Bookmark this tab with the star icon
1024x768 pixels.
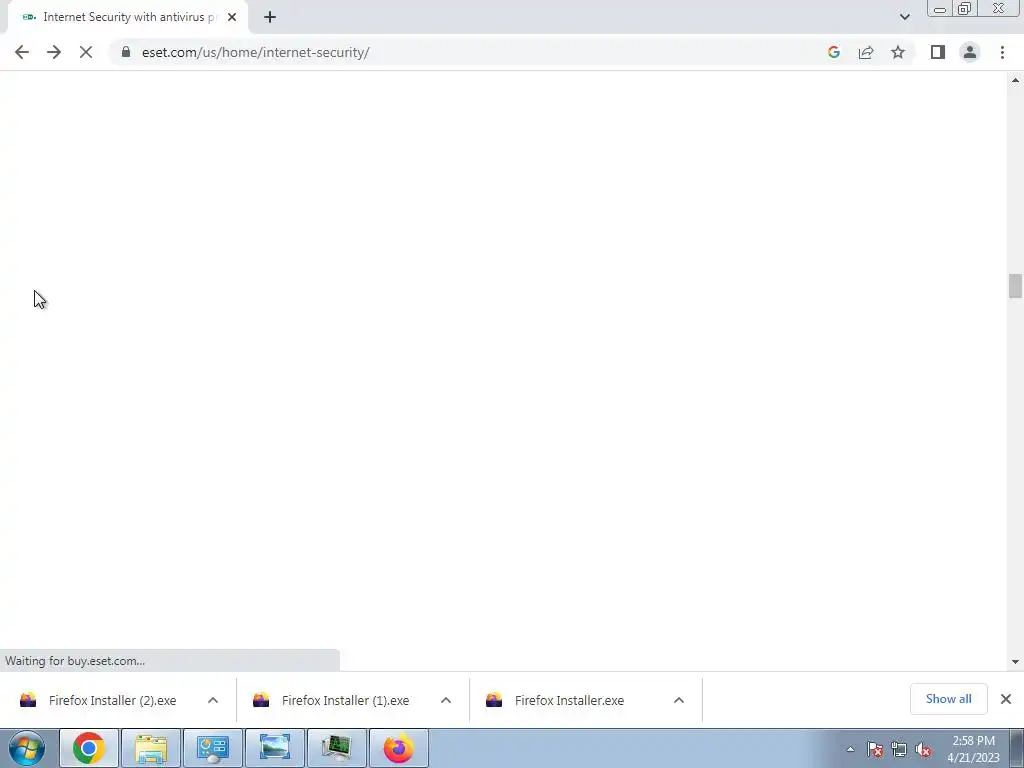tap(898, 52)
